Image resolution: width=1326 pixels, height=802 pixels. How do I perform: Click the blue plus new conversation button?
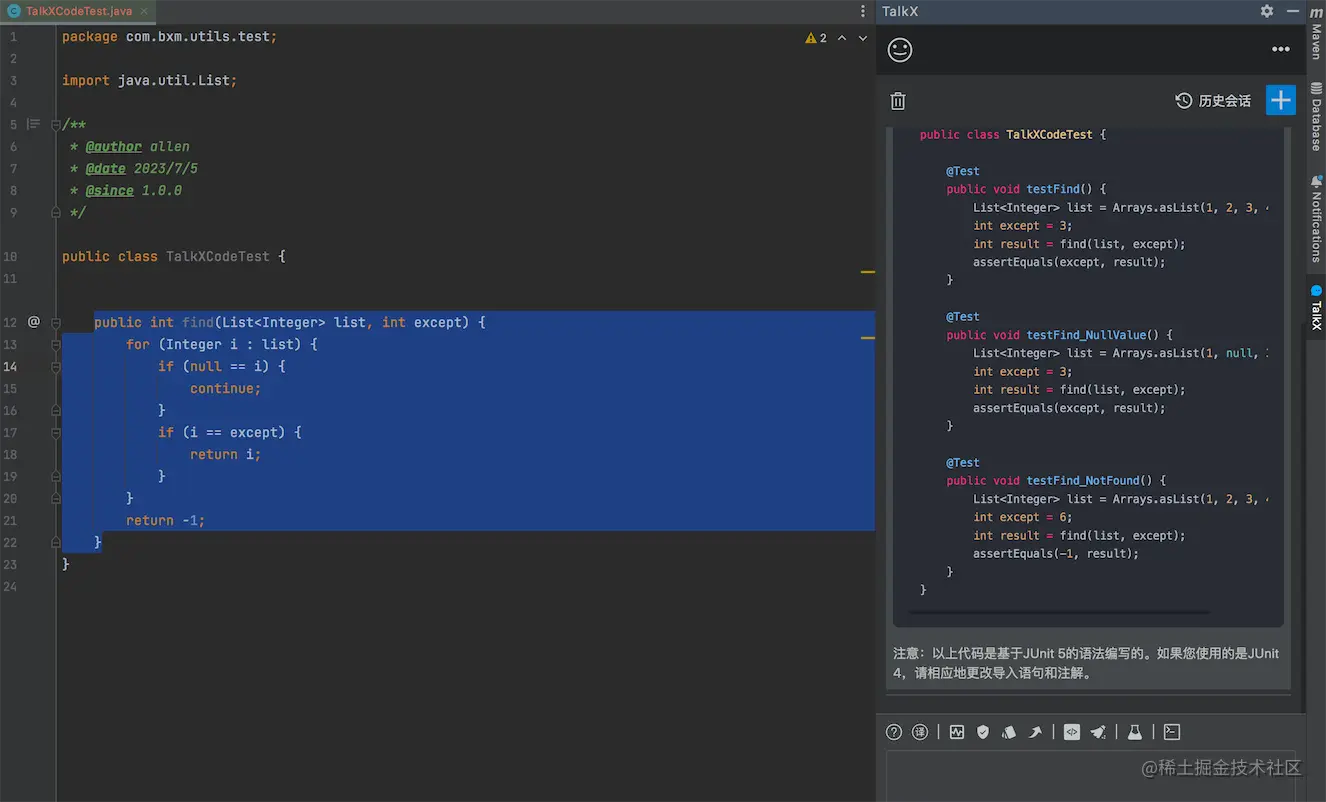click(1281, 100)
